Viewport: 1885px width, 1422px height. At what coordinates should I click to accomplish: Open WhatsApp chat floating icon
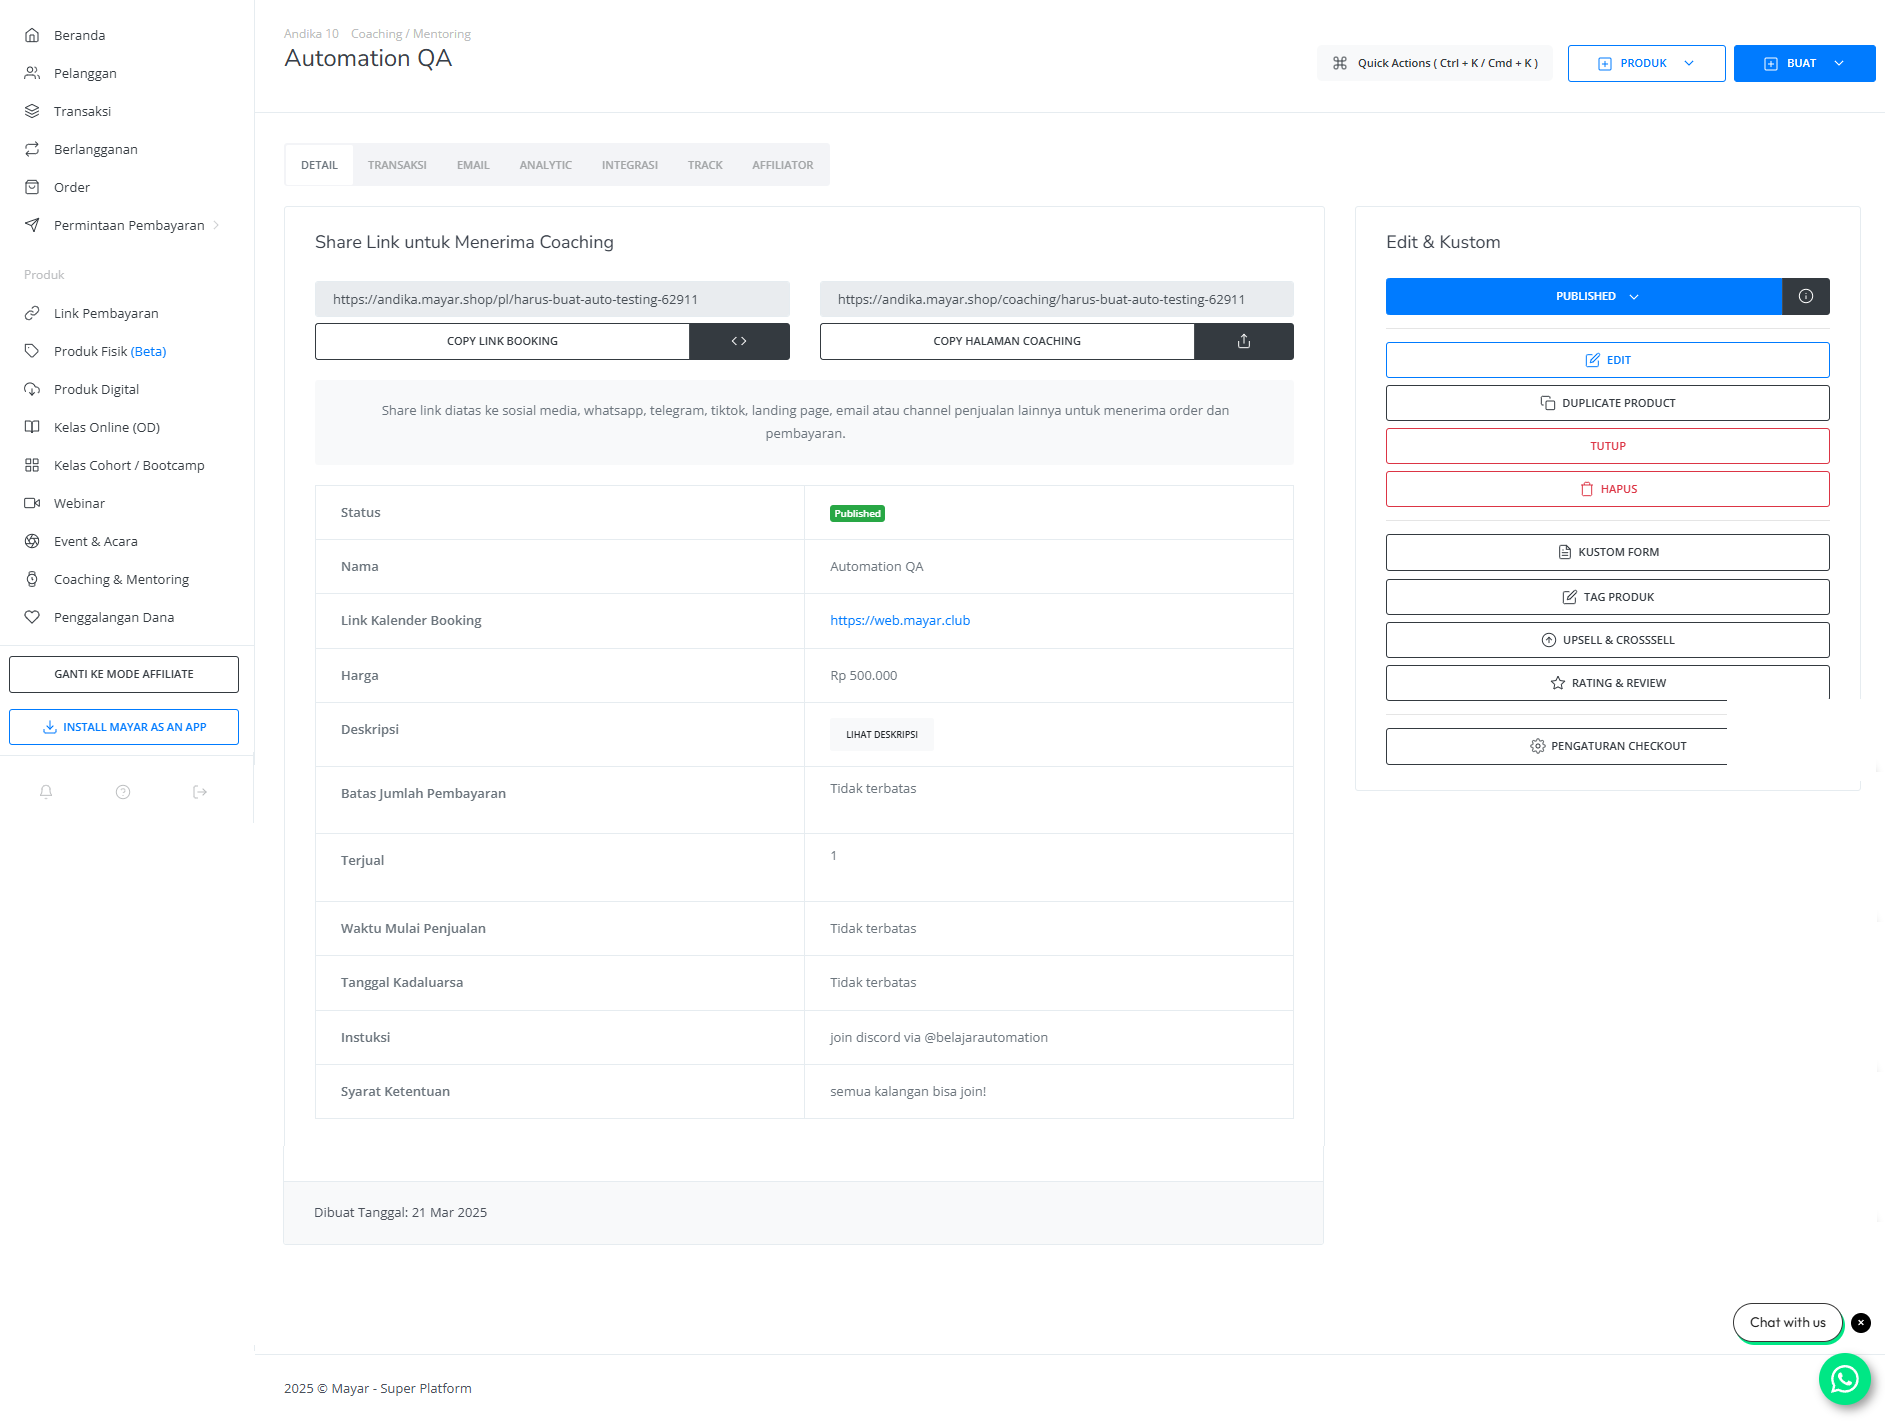1844,1379
